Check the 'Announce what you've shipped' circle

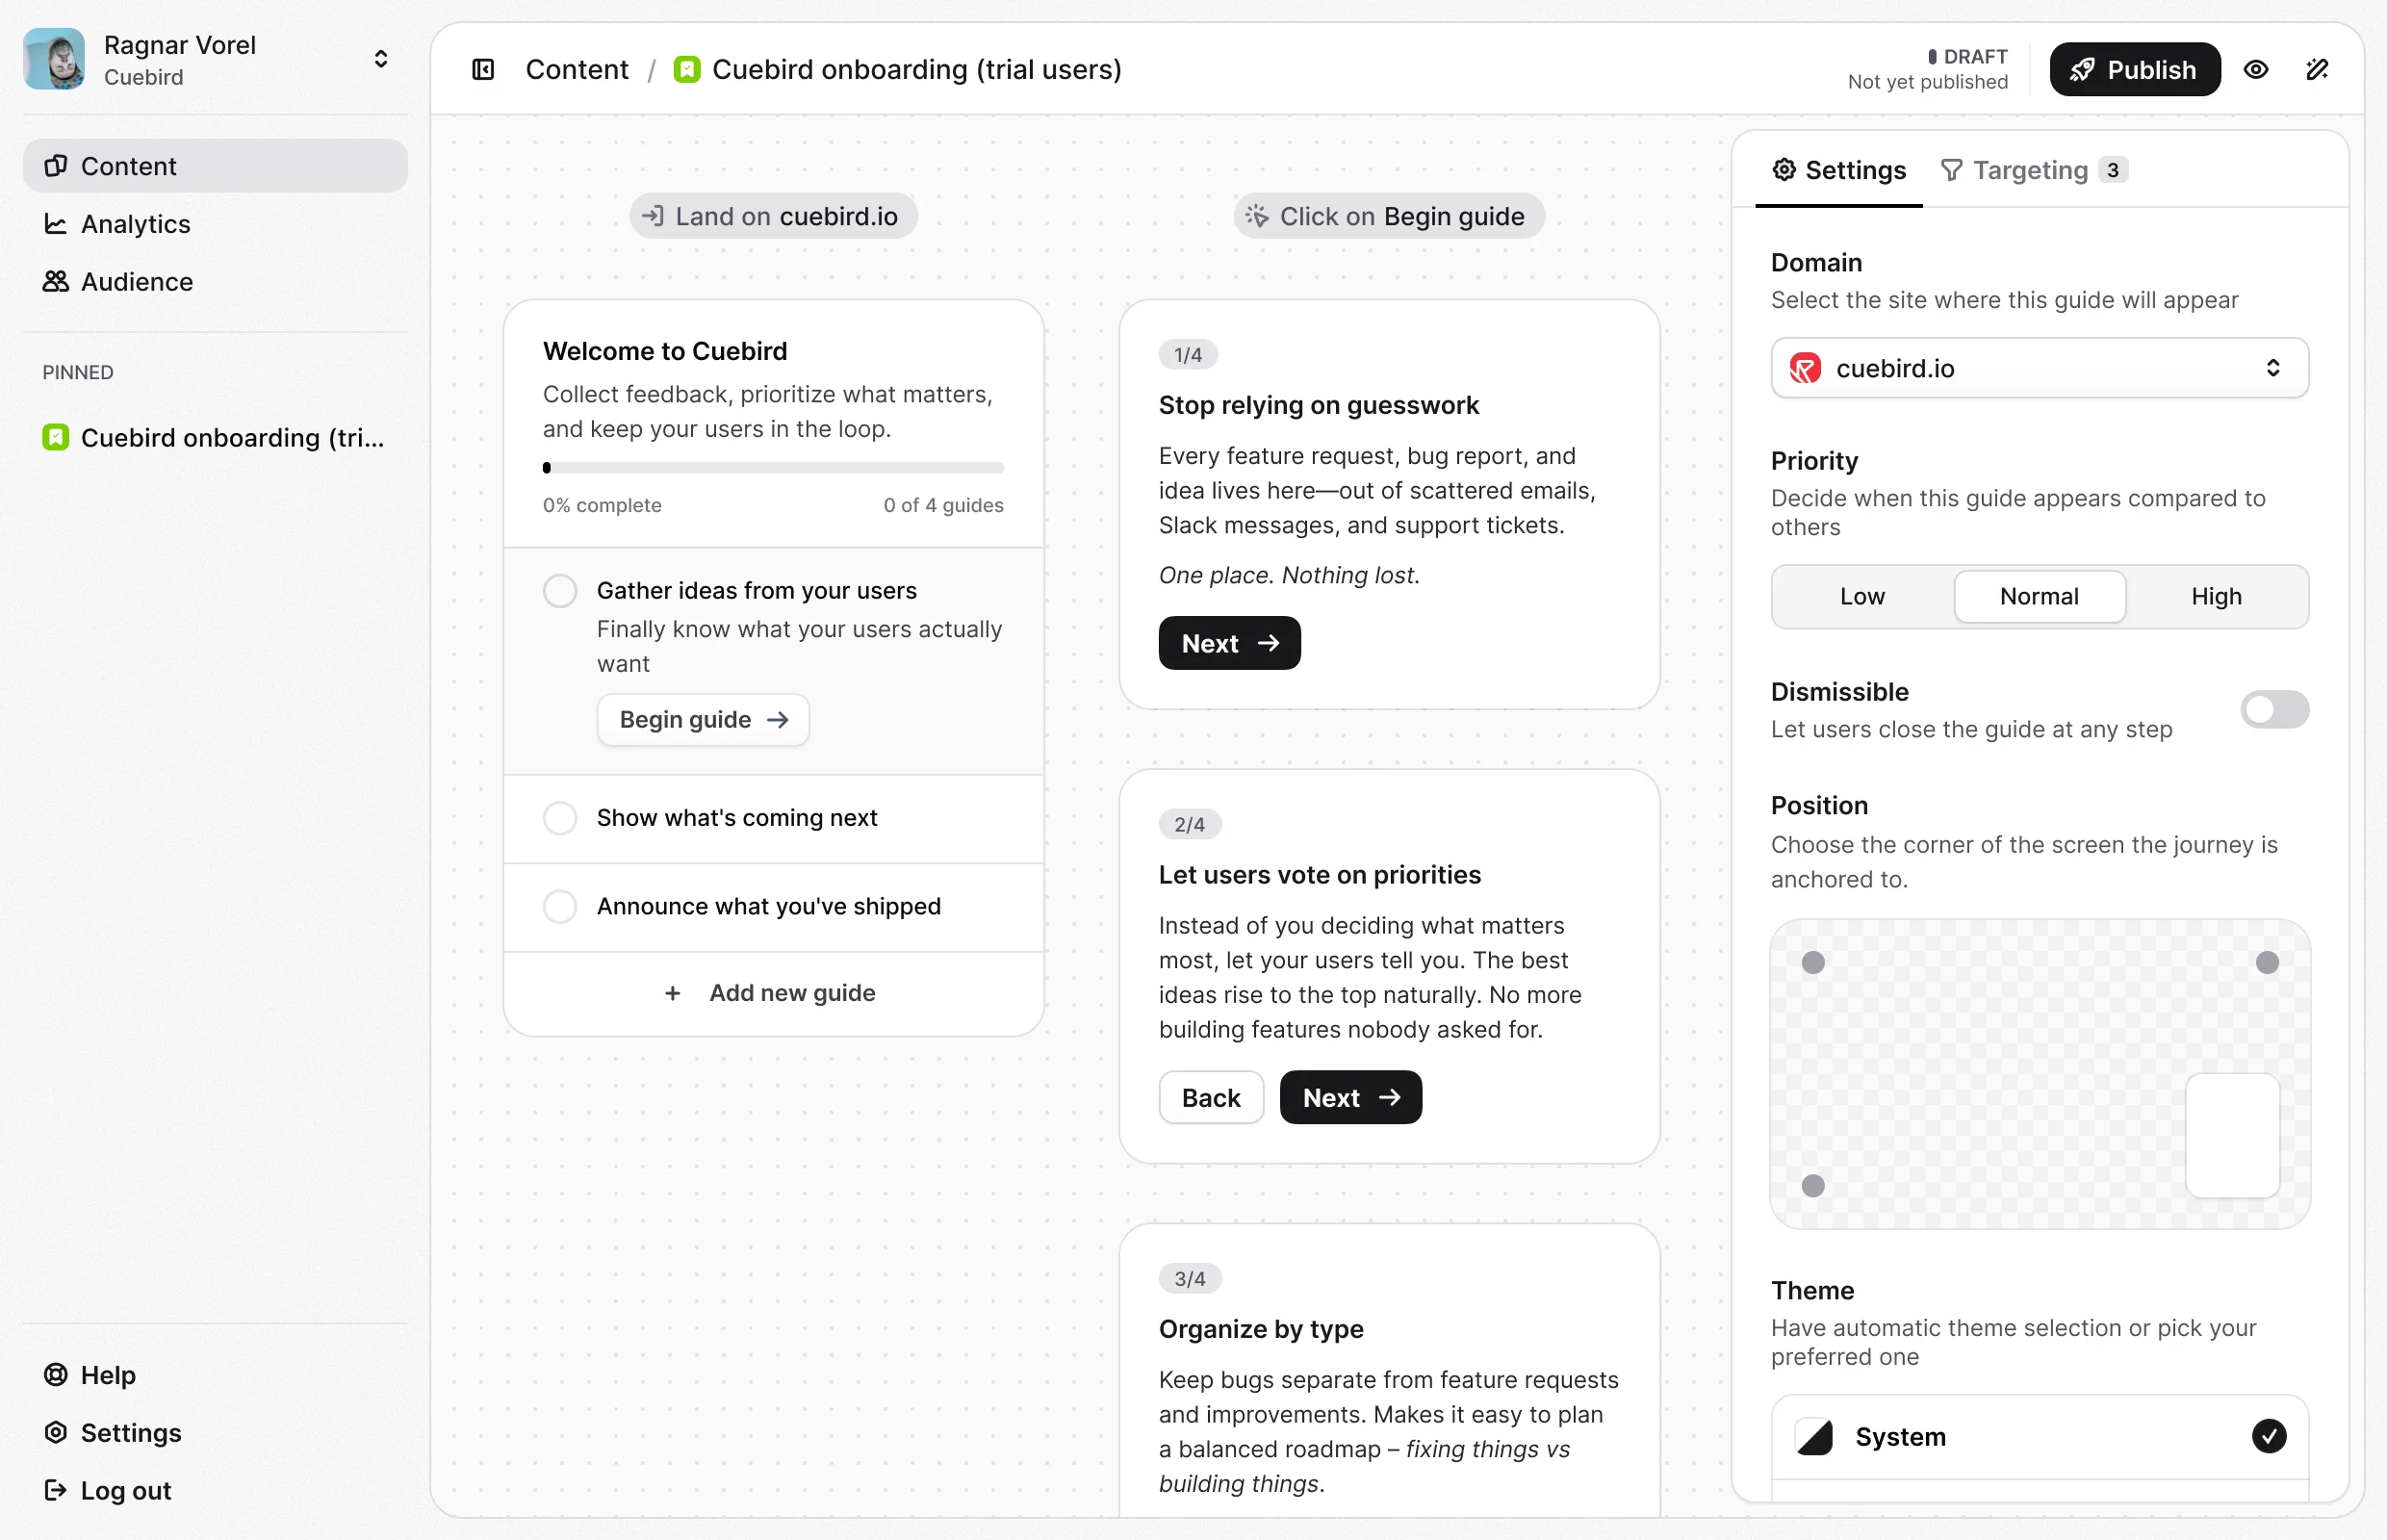(x=560, y=906)
